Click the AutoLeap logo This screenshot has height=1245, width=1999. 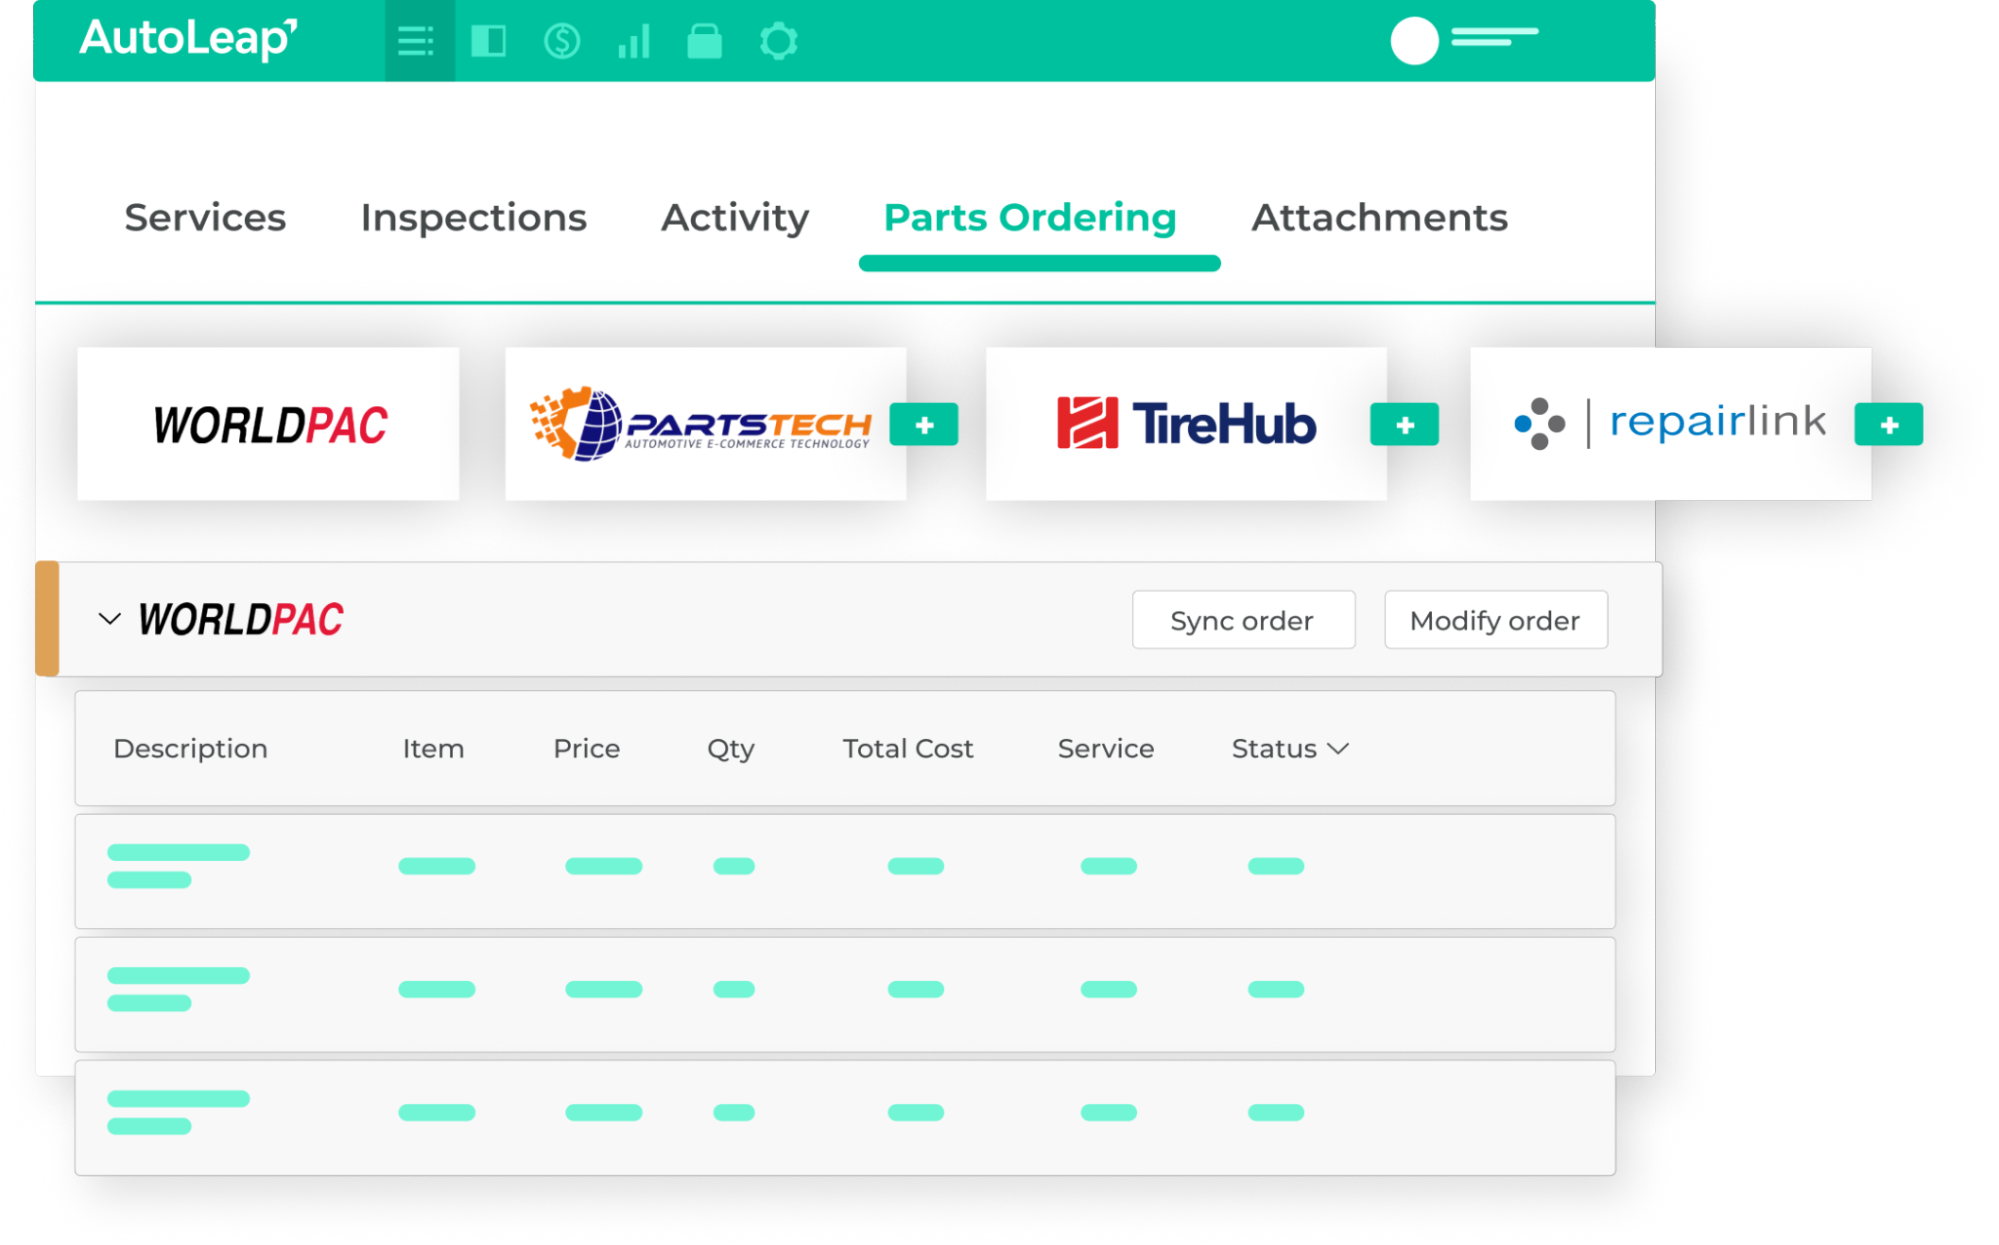point(188,38)
